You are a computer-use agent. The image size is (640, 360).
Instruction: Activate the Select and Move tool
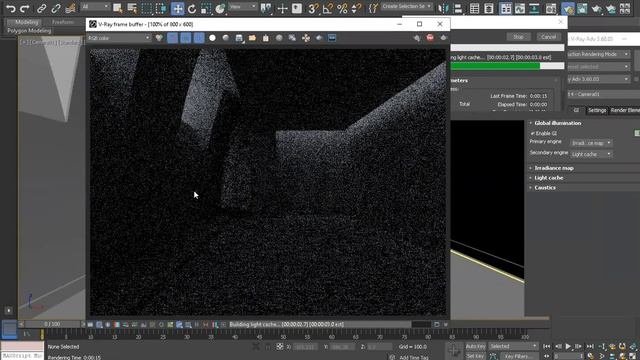click(178, 8)
